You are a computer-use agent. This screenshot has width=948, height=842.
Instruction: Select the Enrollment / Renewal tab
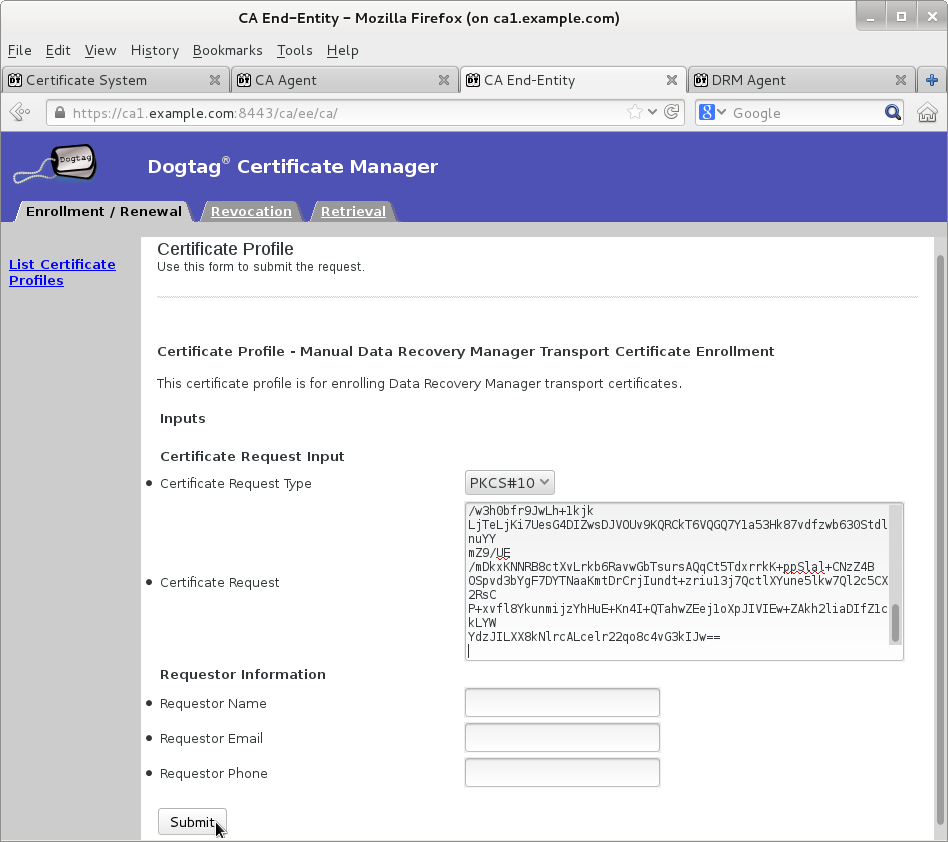coord(103,212)
